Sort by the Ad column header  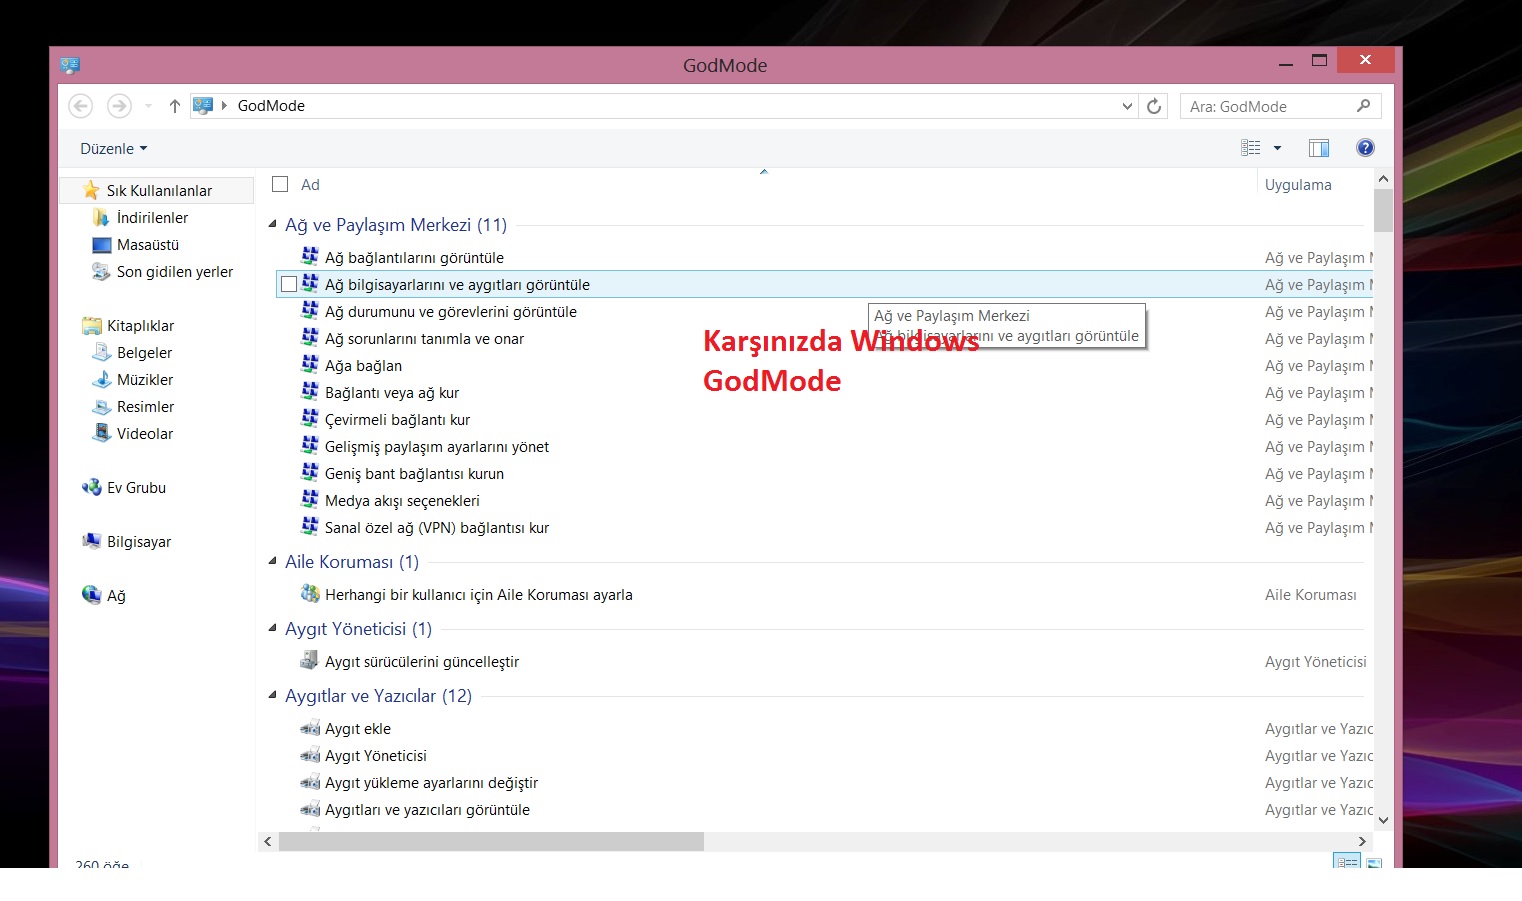310,185
